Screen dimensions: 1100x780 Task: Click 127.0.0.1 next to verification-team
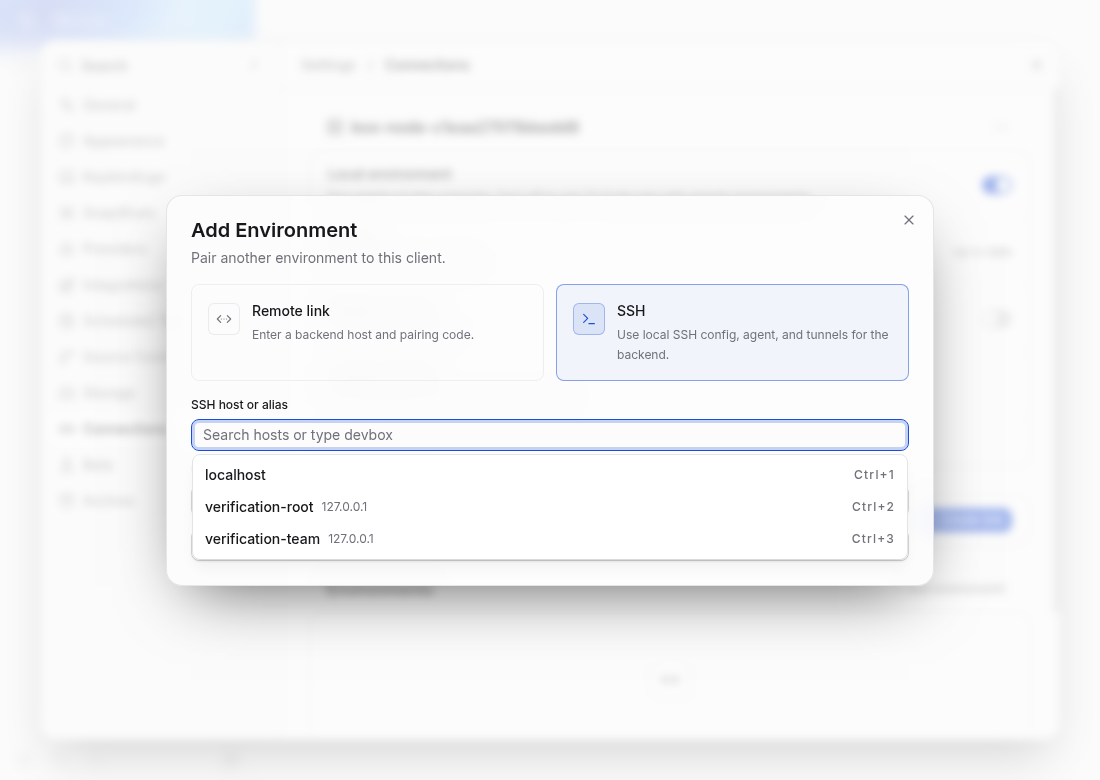click(351, 539)
